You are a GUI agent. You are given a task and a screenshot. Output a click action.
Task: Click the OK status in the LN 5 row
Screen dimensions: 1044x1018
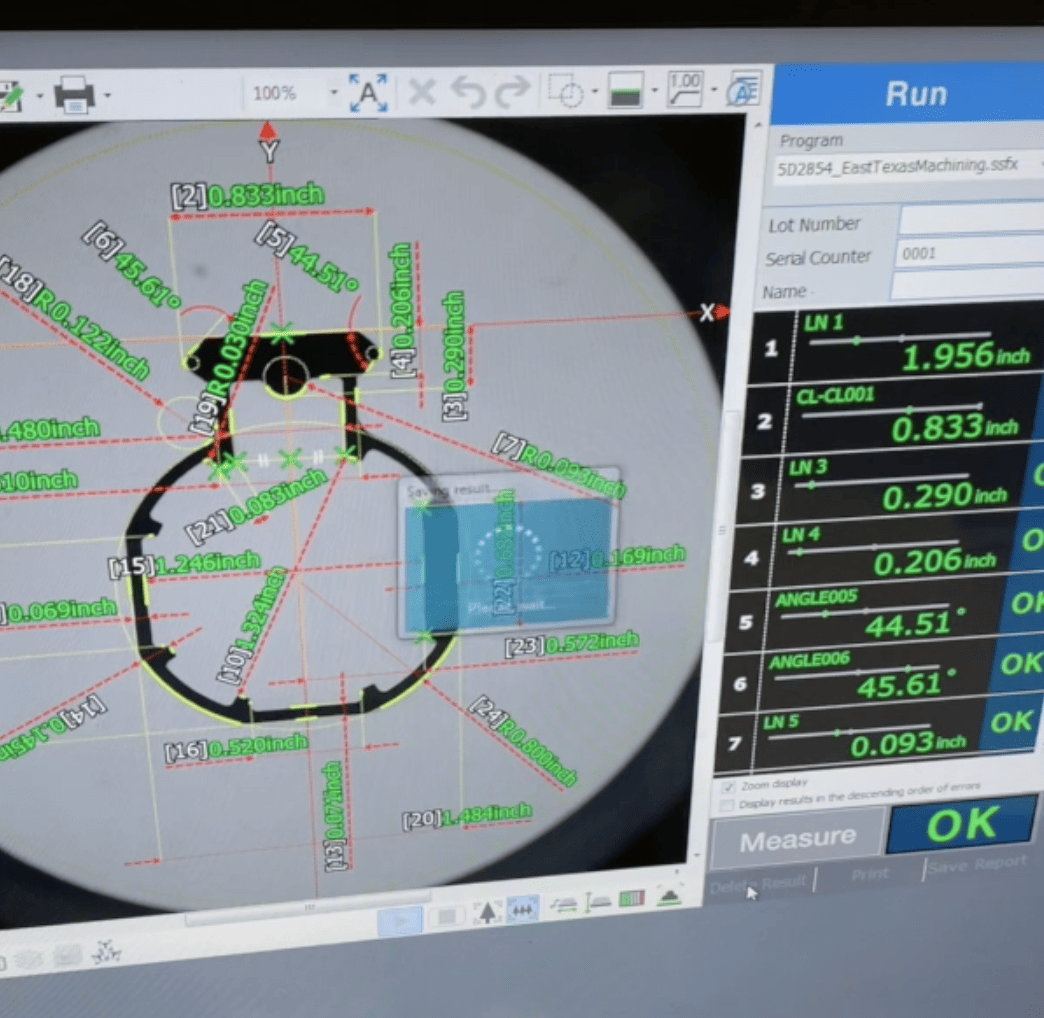click(1011, 722)
